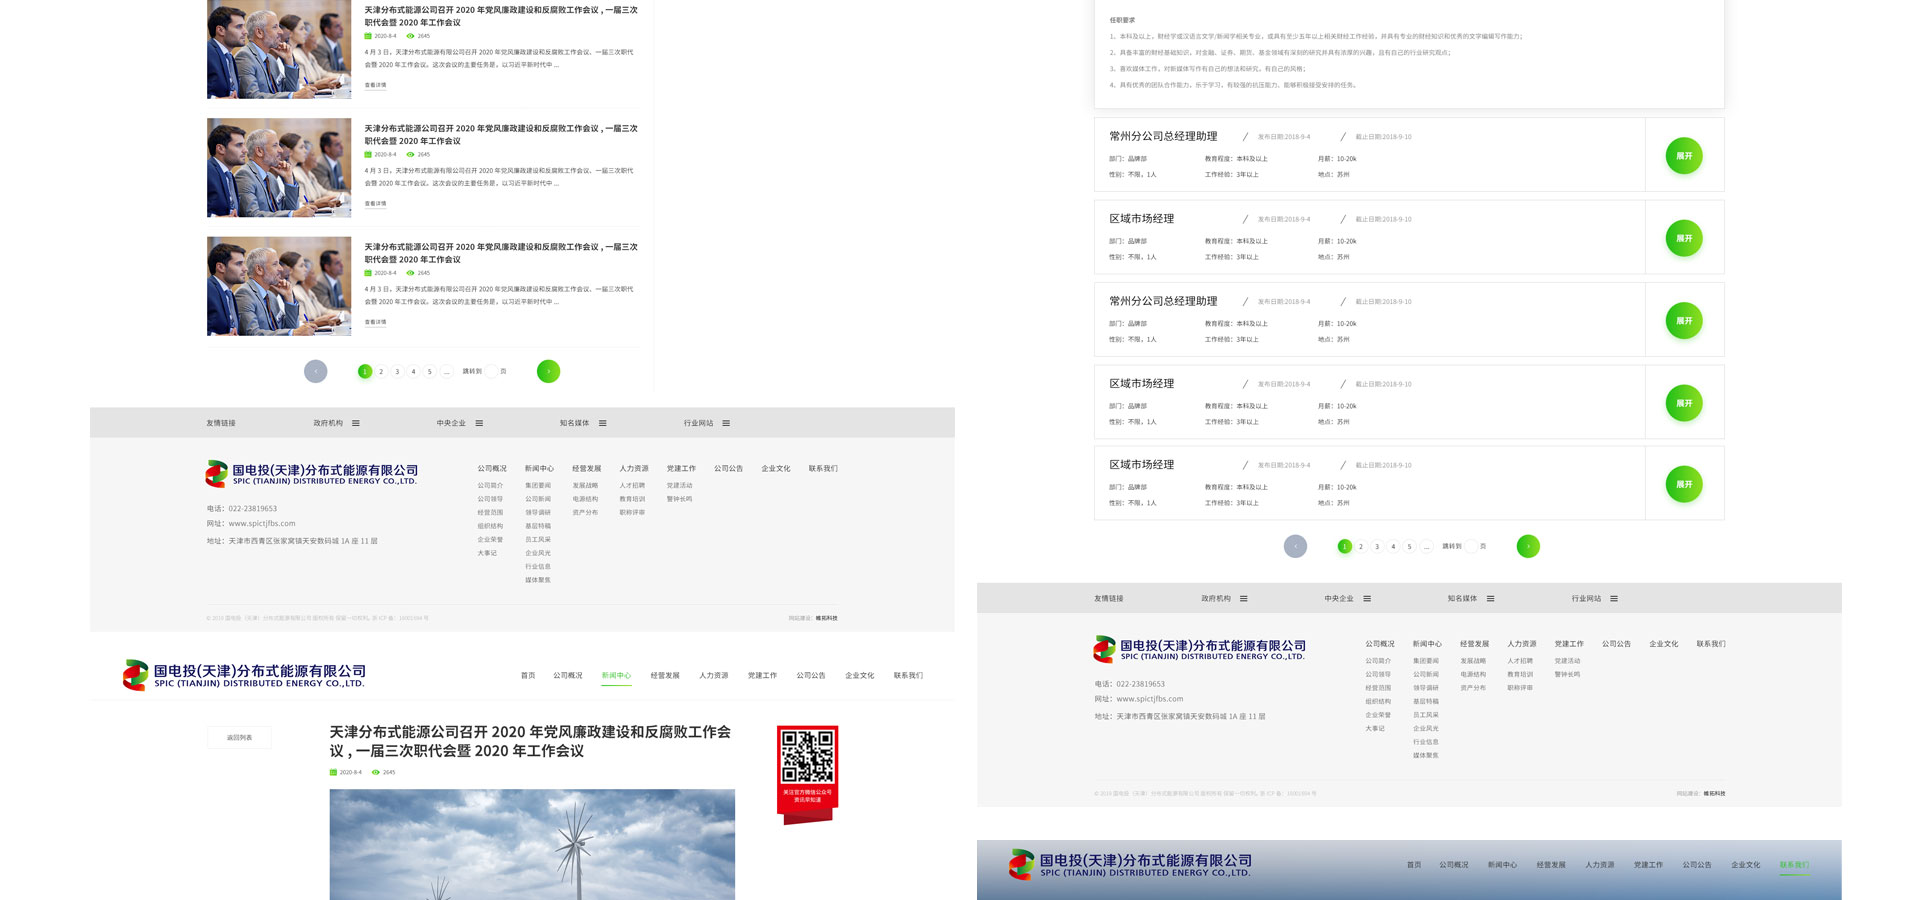Go to page 2 in the job listings pagination

point(1361,547)
